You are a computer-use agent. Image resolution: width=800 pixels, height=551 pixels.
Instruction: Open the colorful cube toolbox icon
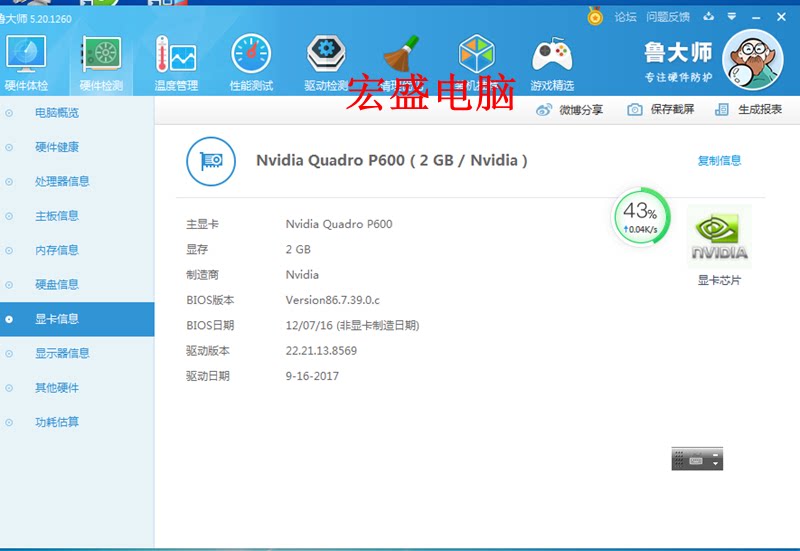pyautogui.click(x=476, y=53)
